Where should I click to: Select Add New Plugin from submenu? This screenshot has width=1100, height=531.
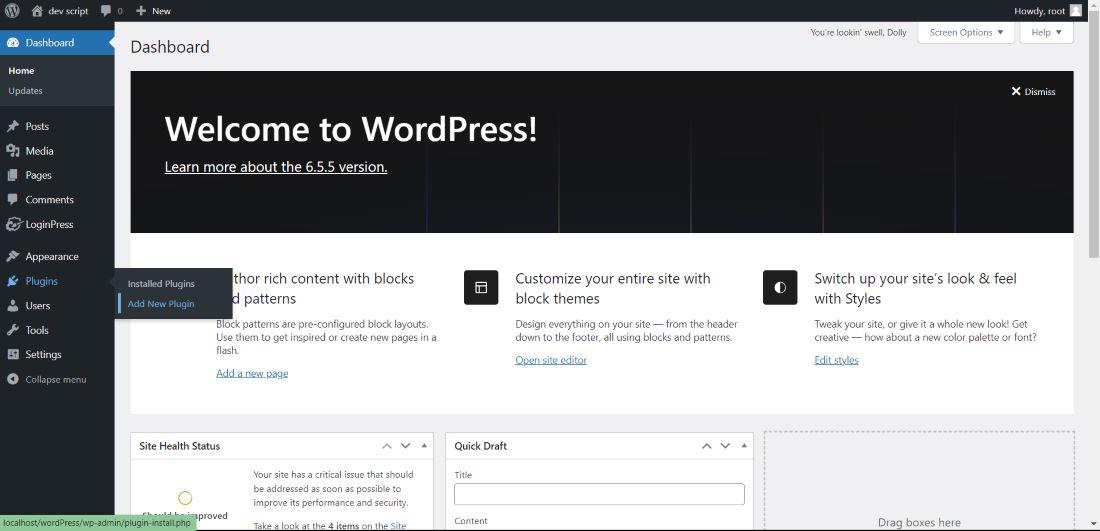pos(161,304)
